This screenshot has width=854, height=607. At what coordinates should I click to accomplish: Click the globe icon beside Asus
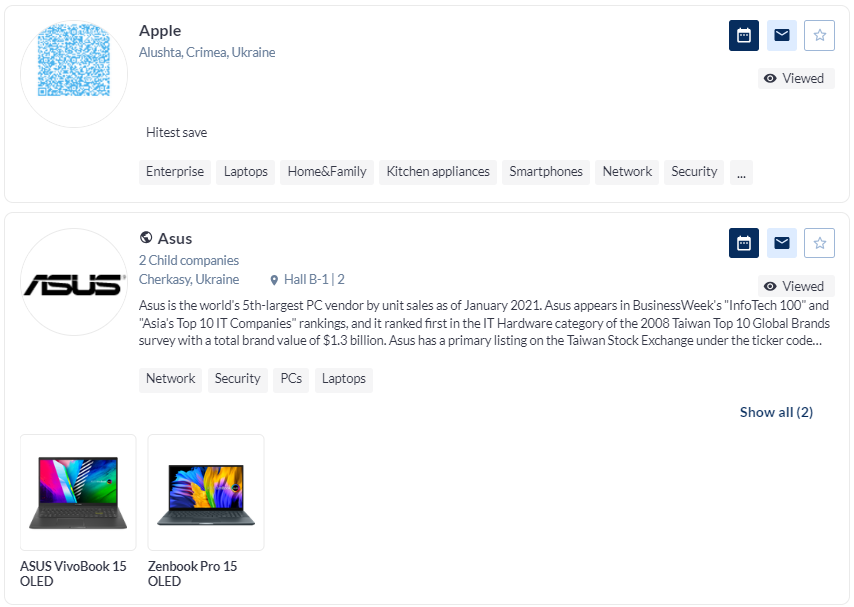coord(146,238)
